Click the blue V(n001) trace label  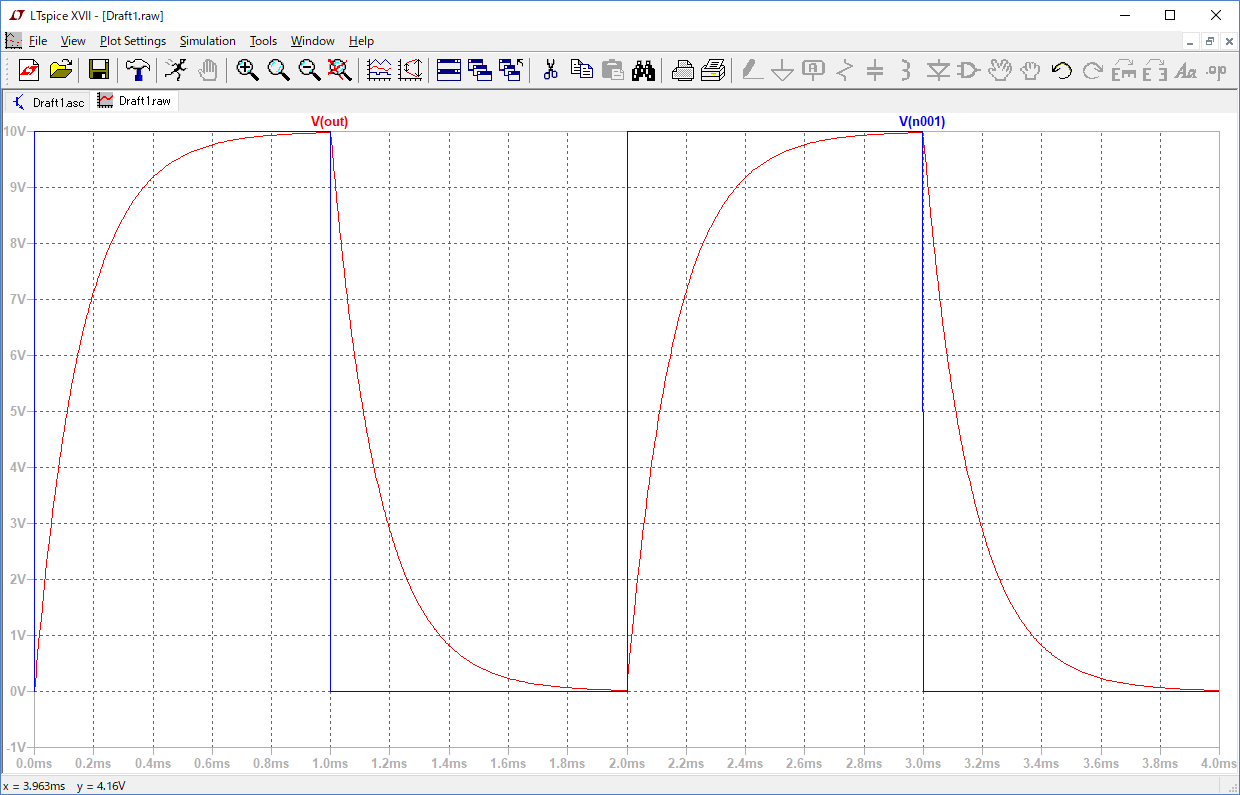921,122
